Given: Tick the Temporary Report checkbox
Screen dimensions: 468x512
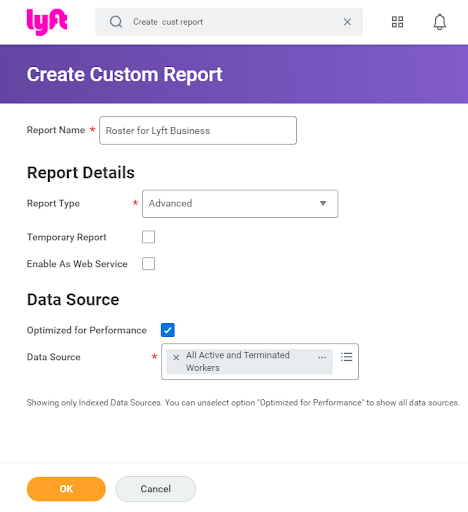Looking at the screenshot, I should click(148, 237).
